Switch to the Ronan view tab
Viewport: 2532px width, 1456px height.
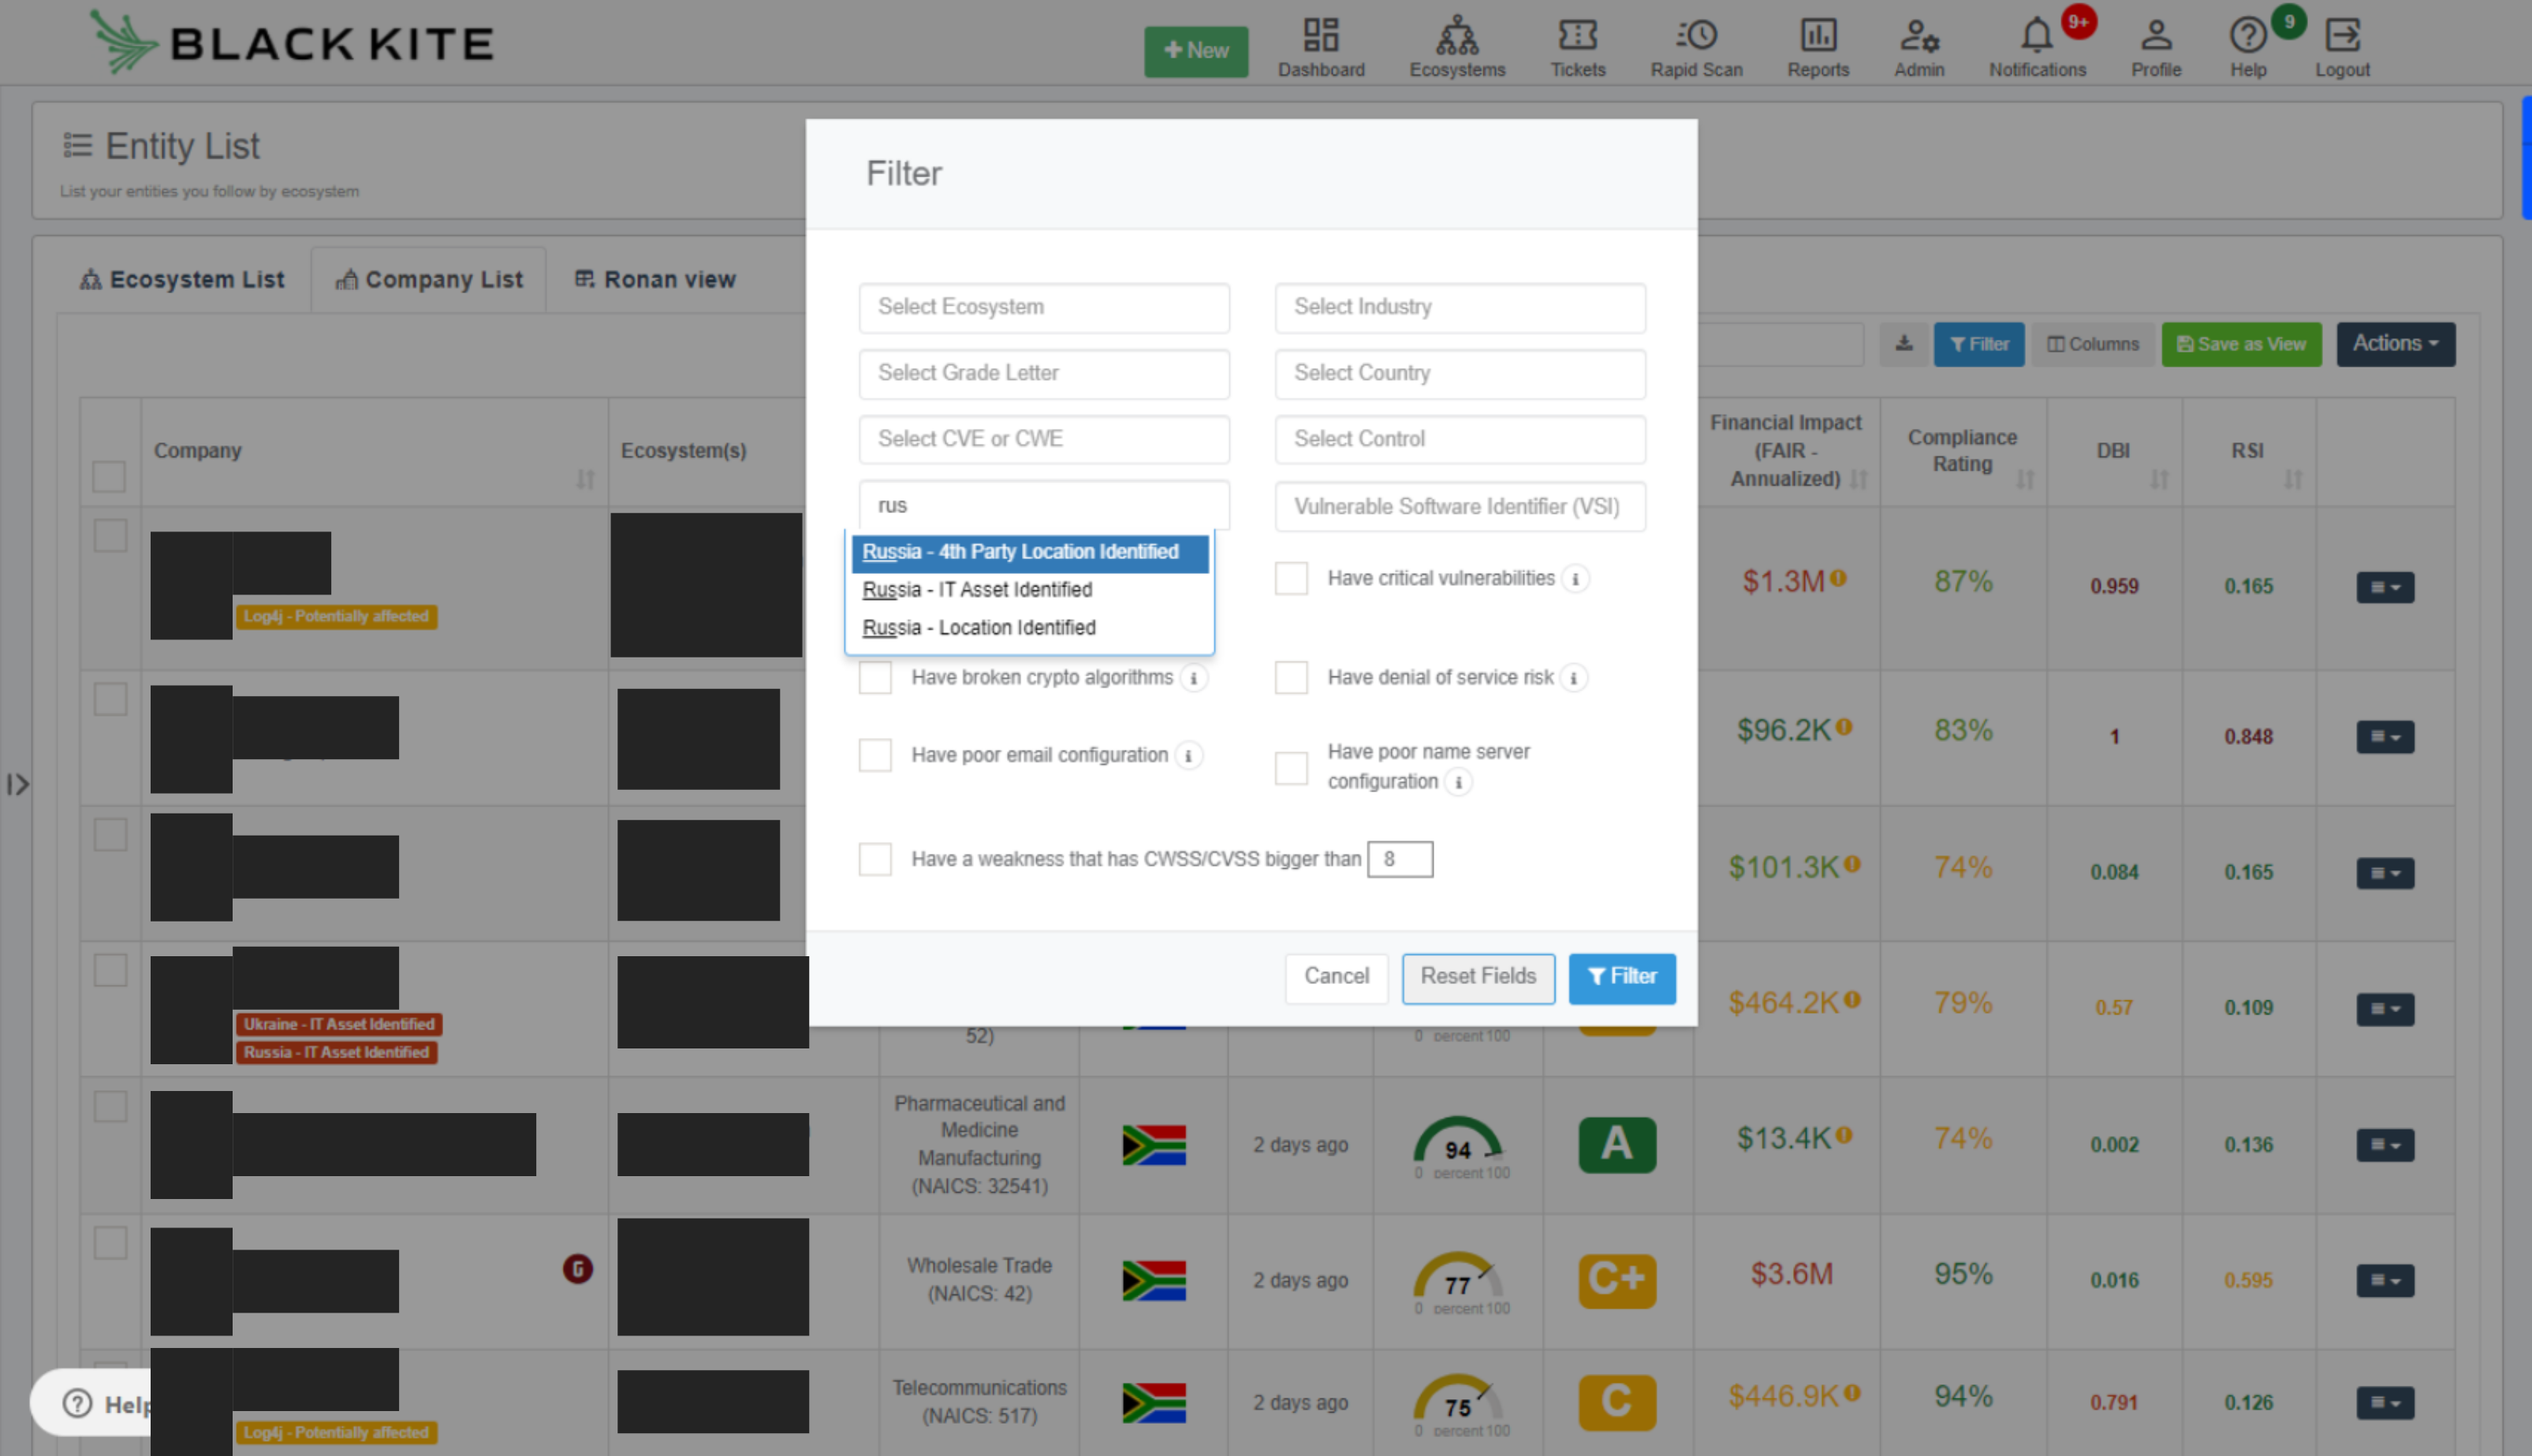point(655,280)
